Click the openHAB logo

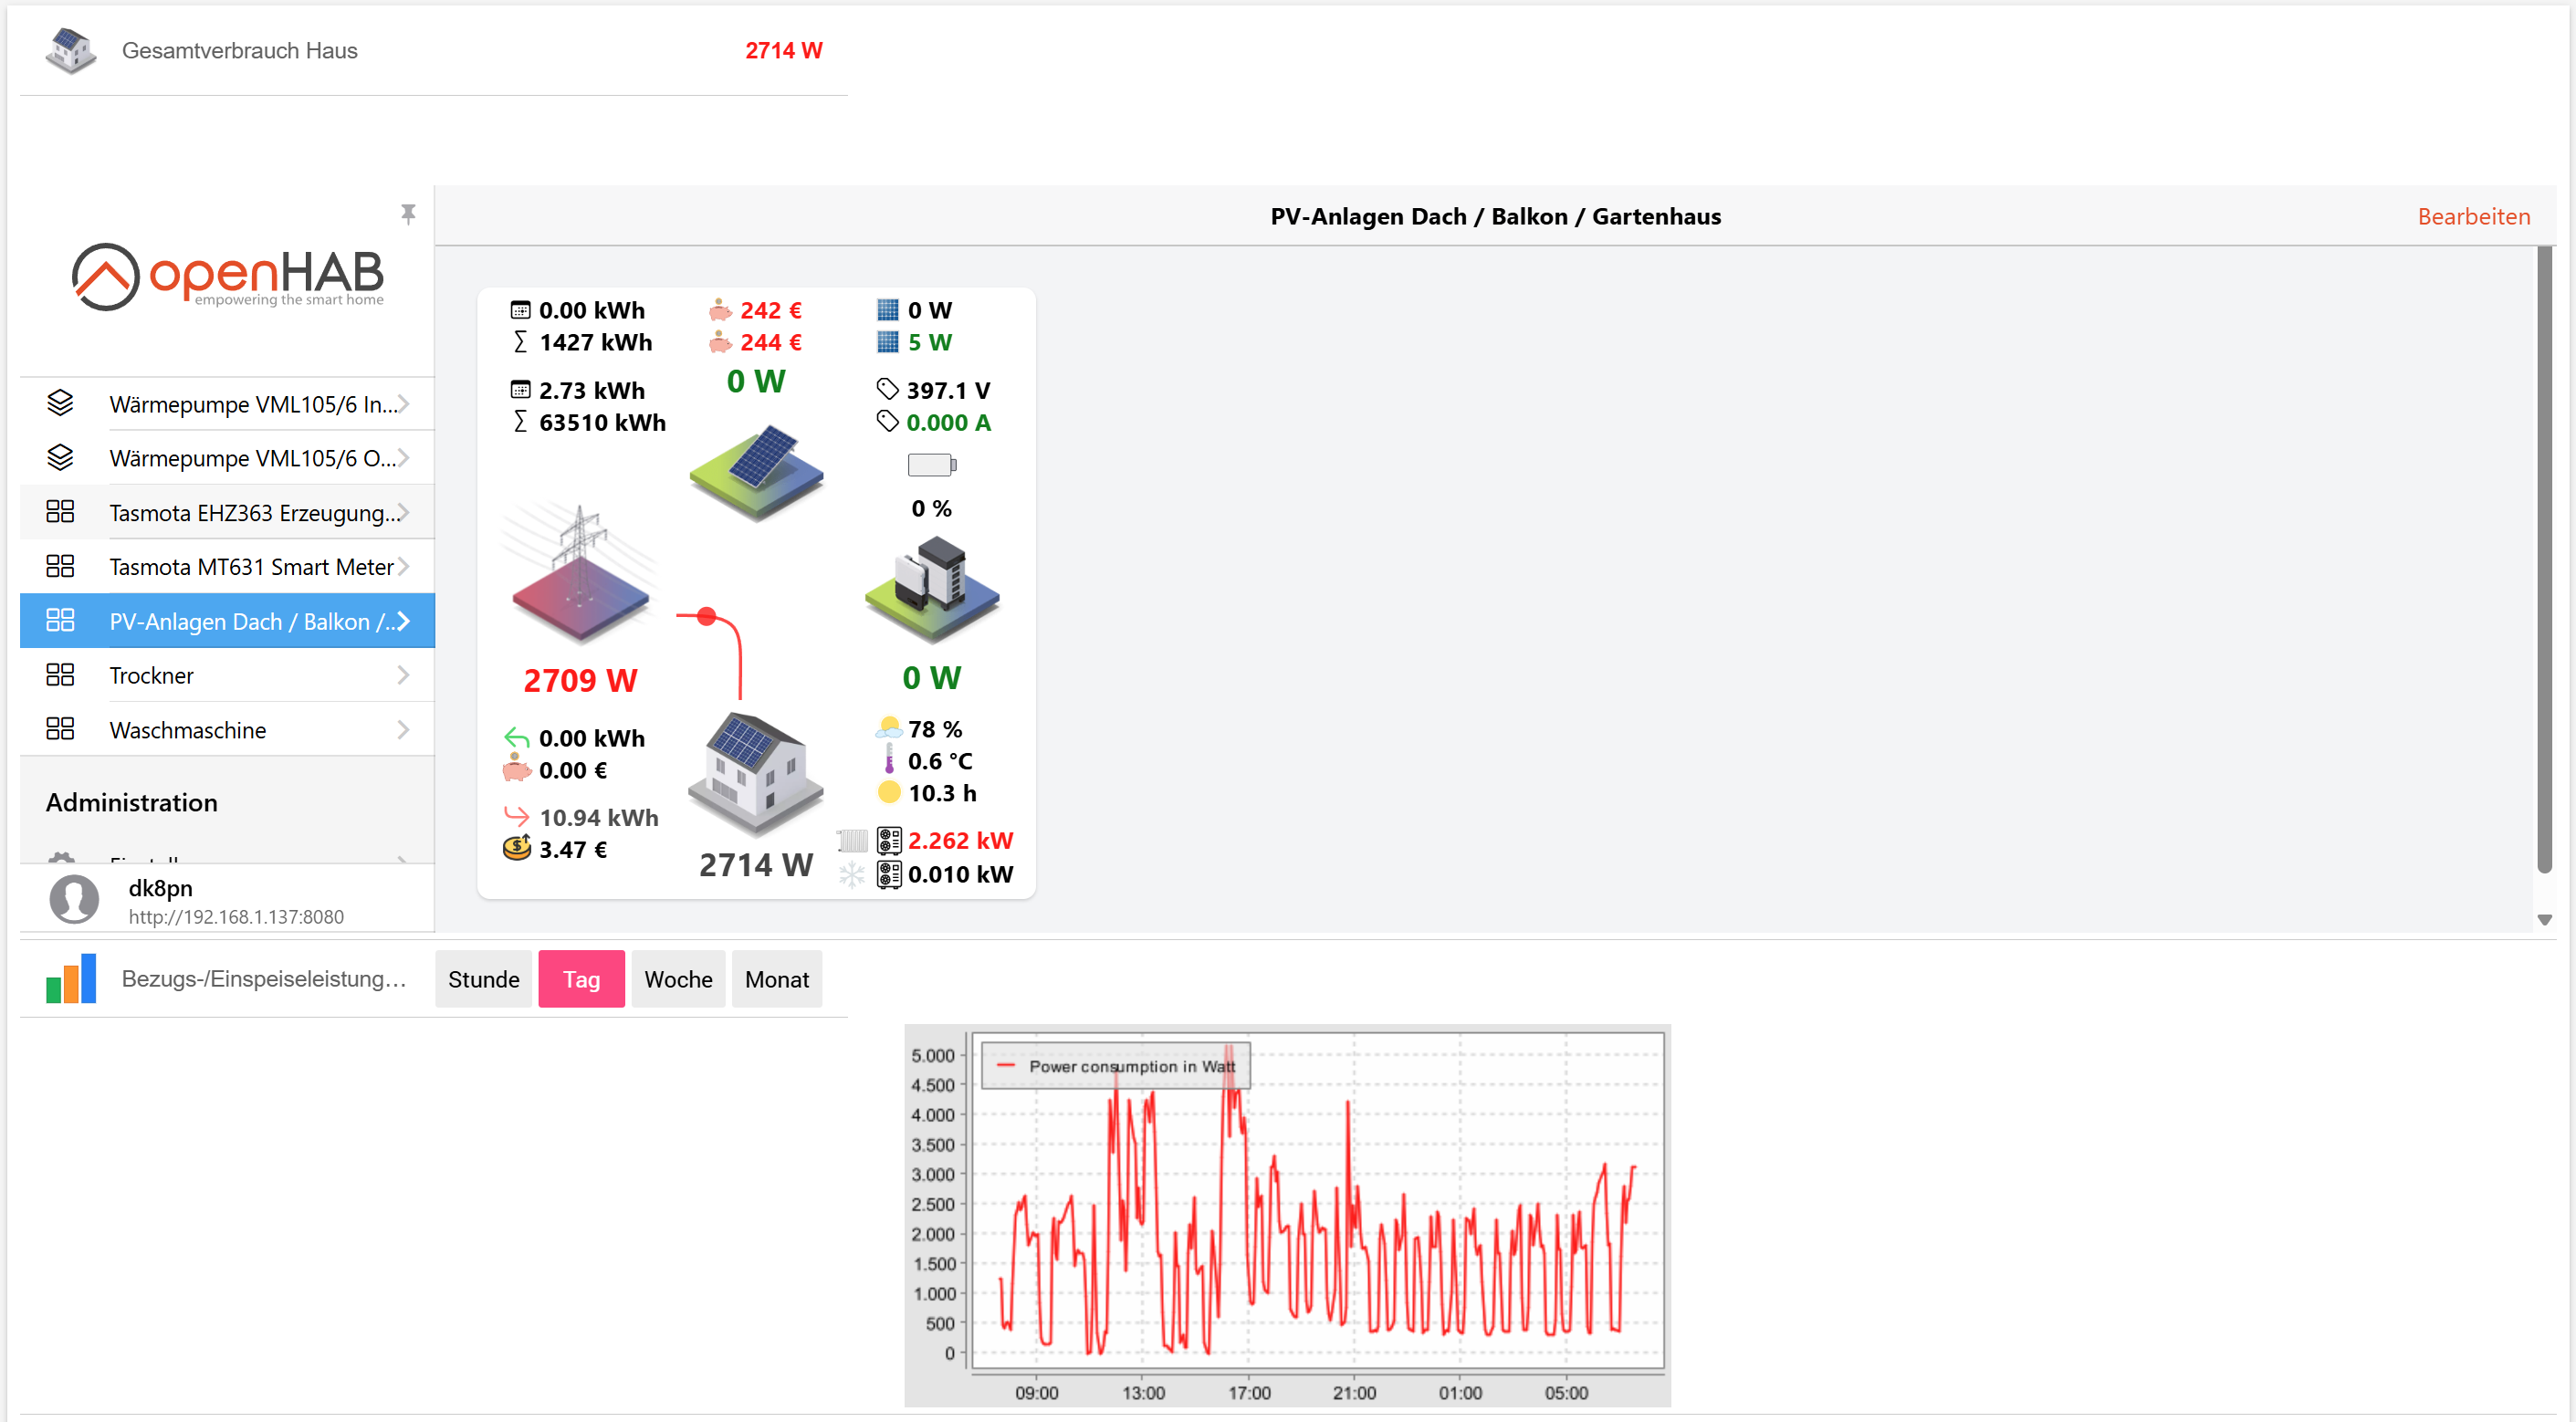tap(228, 276)
